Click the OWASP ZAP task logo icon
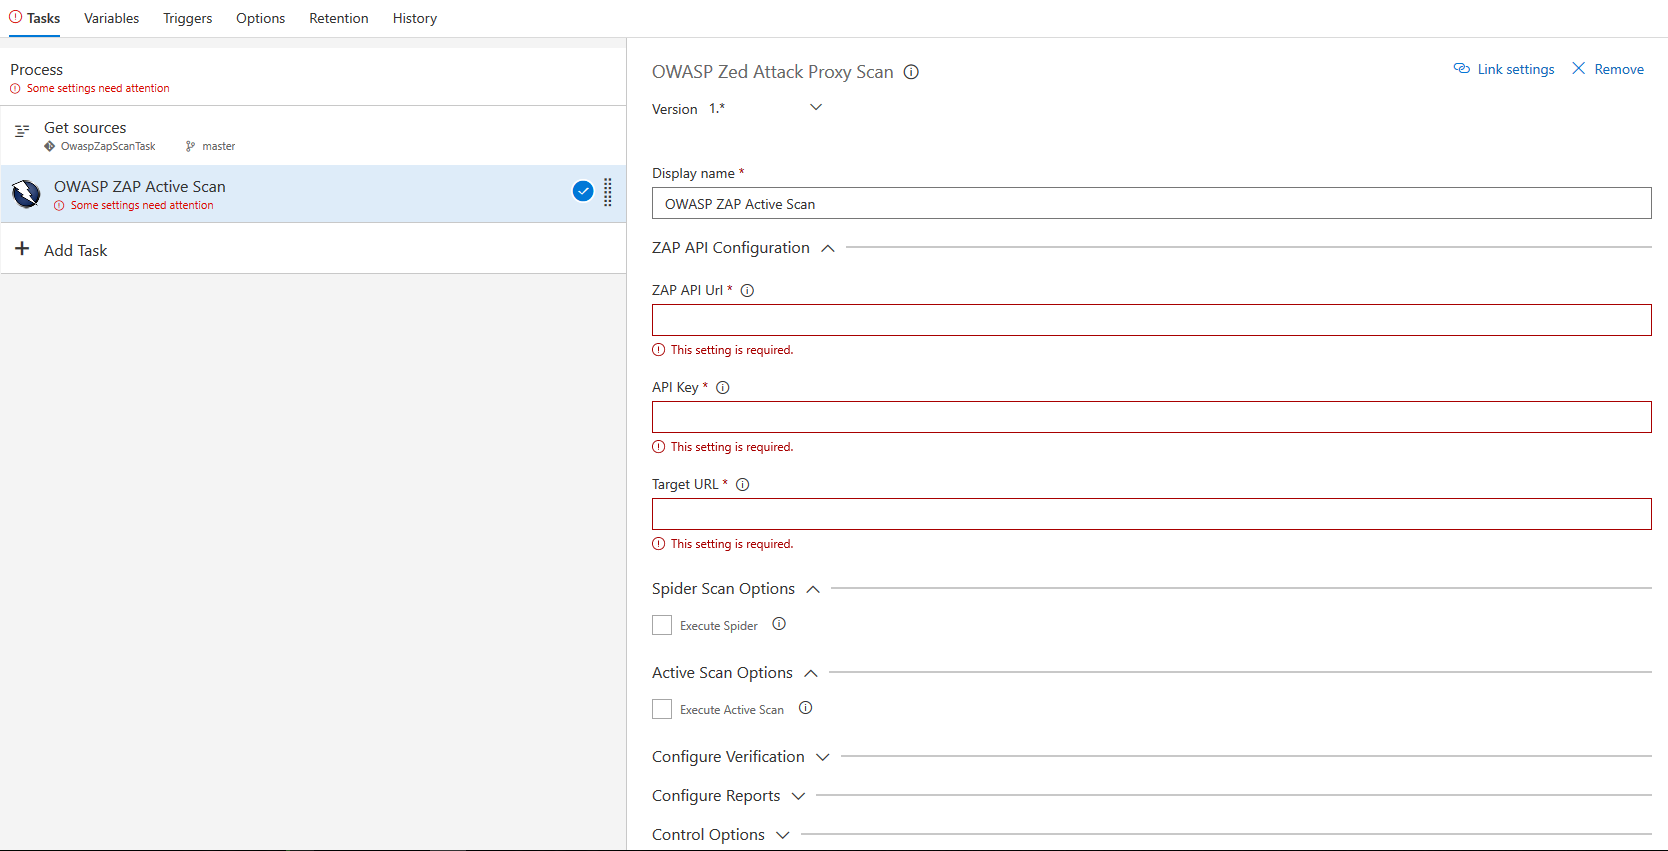Image resolution: width=1668 pixels, height=851 pixels. coord(26,194)
